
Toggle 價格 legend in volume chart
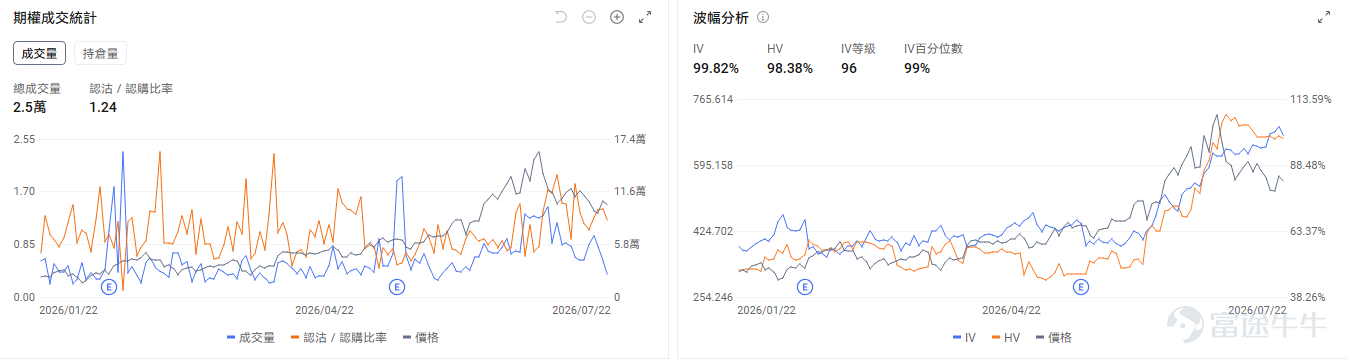point(421,338)
